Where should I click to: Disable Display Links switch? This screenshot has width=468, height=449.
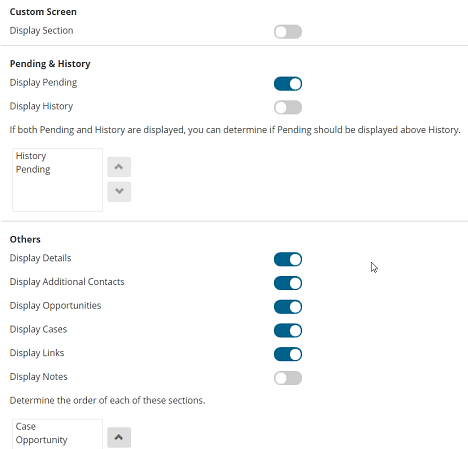pyautogui.click(x=288, y=354)
